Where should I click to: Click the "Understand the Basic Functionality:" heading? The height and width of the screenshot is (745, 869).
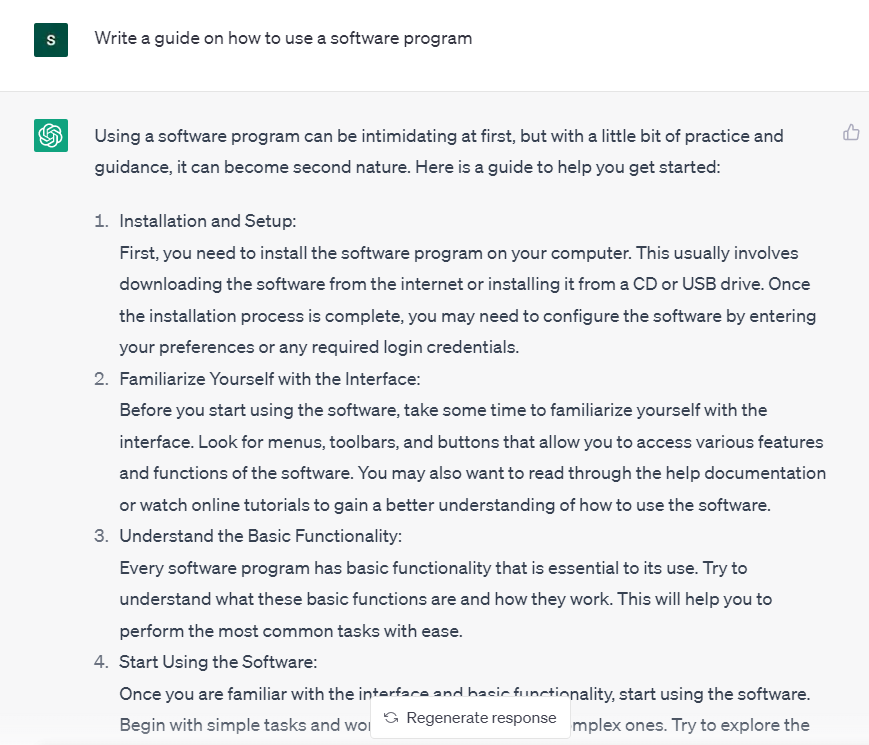point(260,536)
